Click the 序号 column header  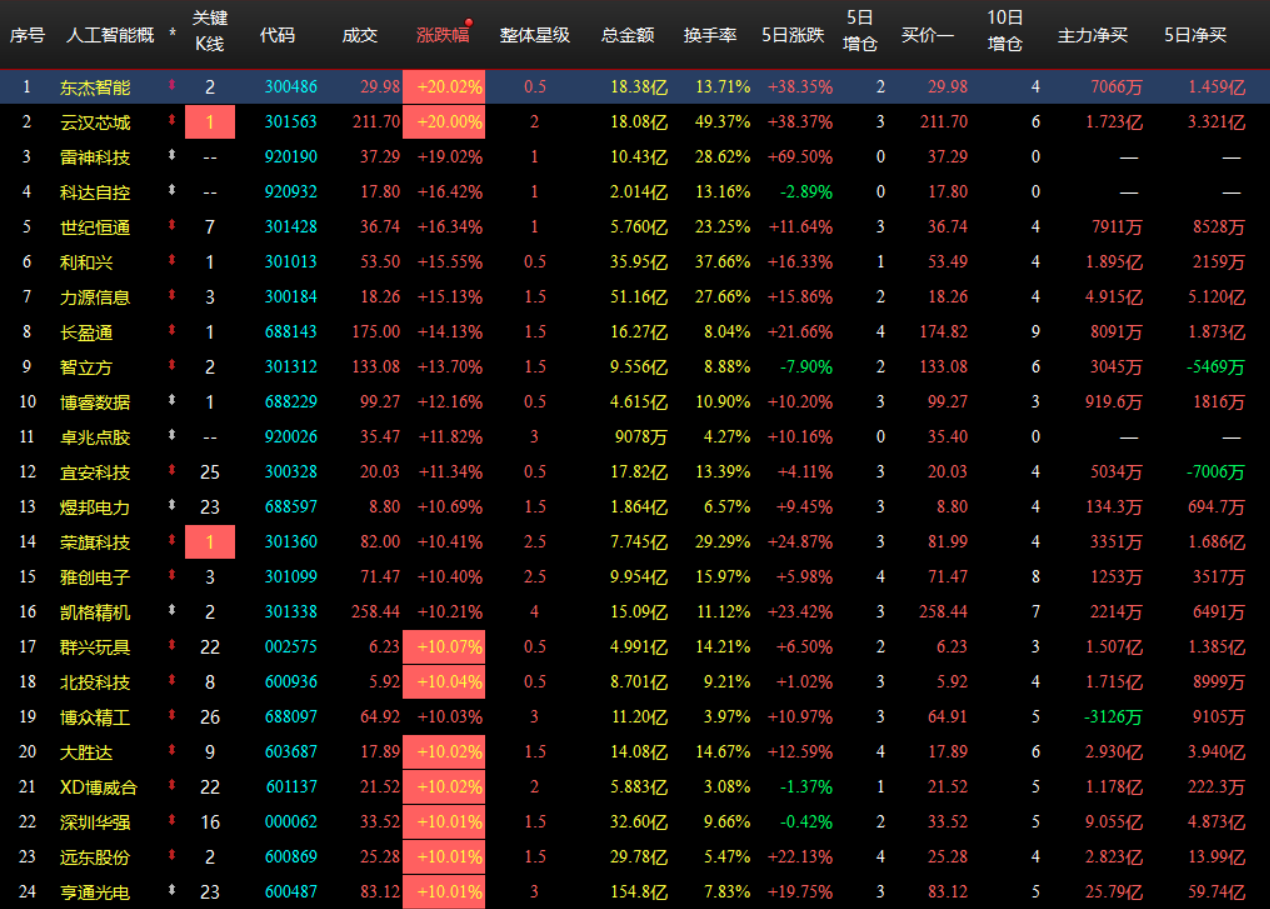pos(27,35)
